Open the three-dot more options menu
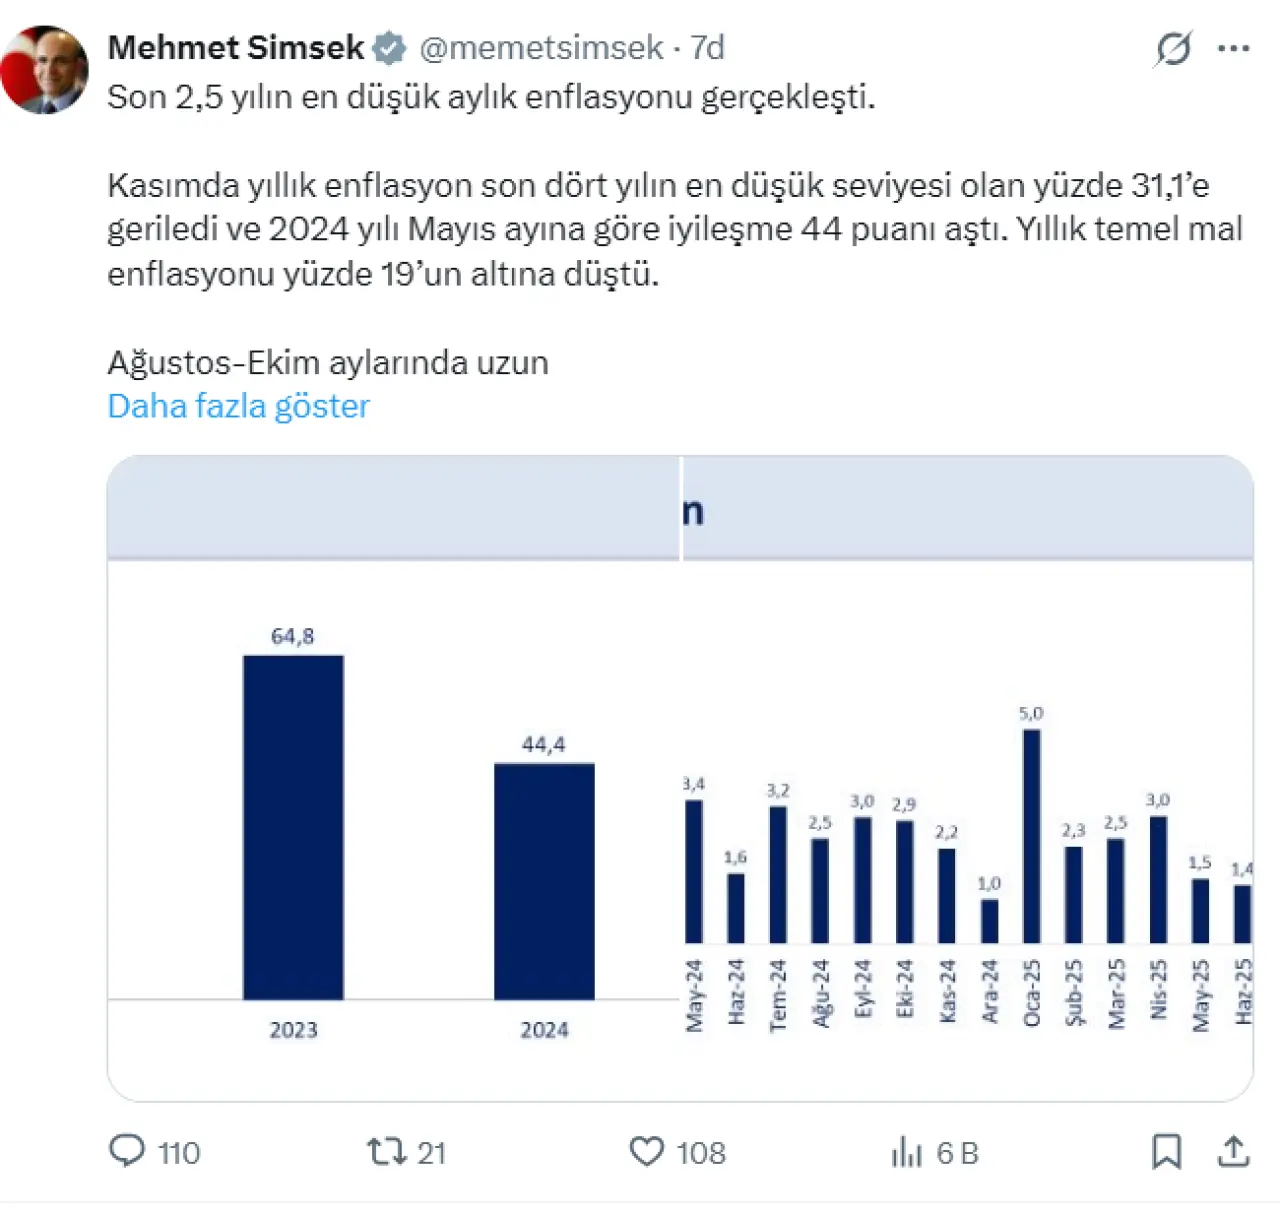 (x=1234, y=48)
